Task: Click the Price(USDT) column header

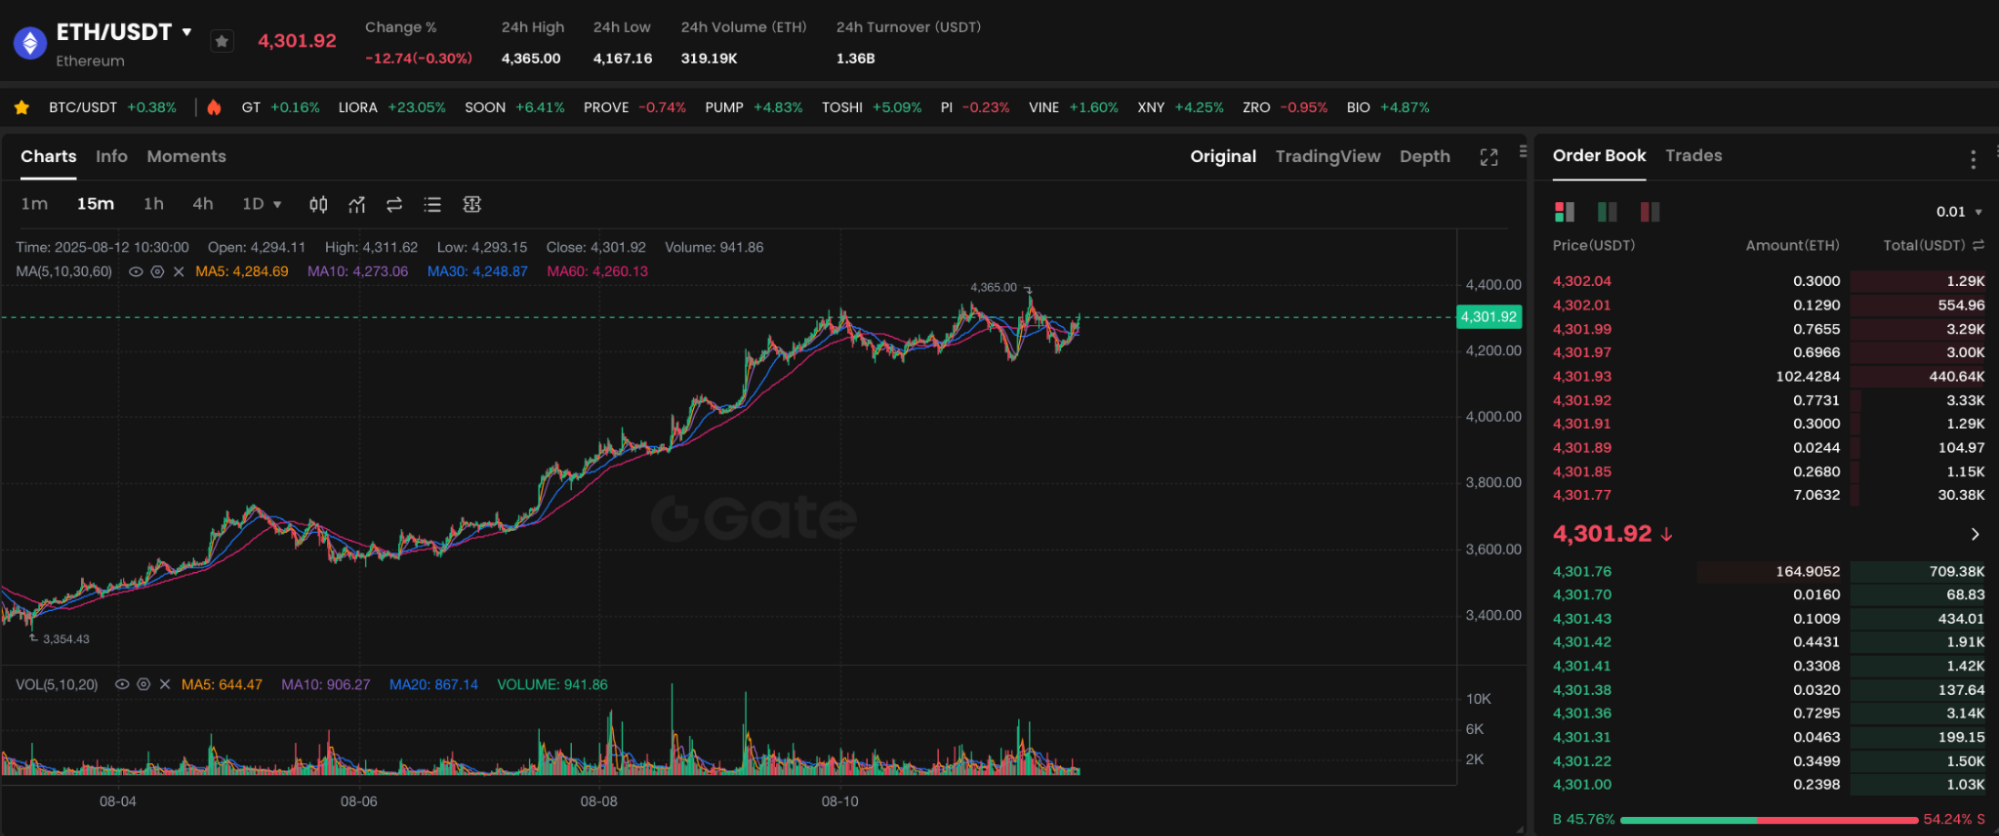Action: [x=1593, y=245]
